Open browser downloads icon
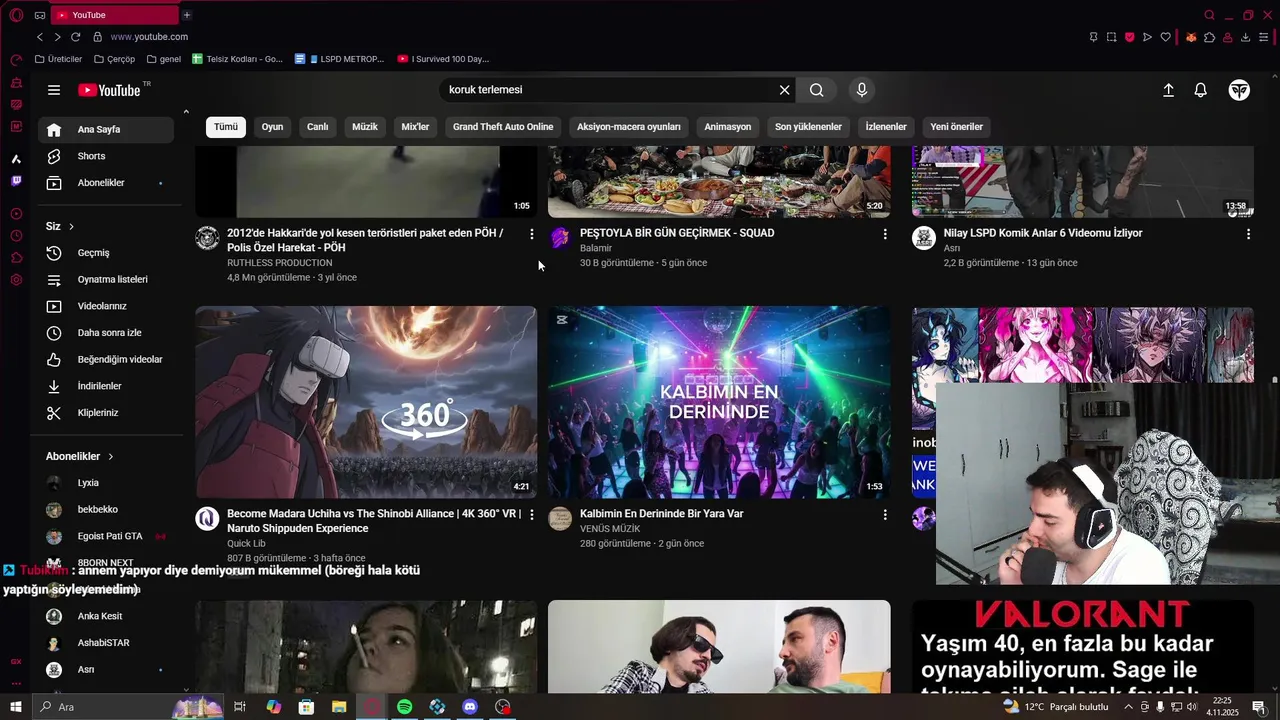Image resolution: width=1280 pixels, height=720 pixels. click(1245, 37)
